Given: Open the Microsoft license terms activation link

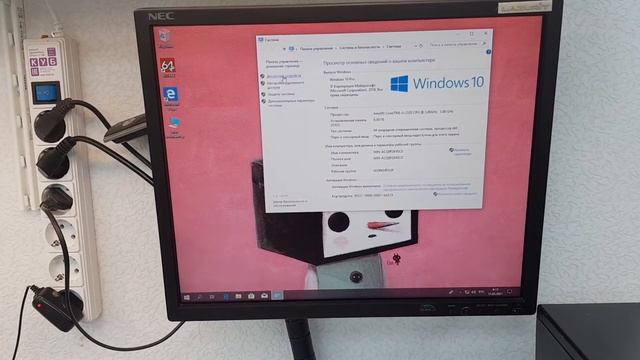Looking at the screenshot, I should point(427,187).
